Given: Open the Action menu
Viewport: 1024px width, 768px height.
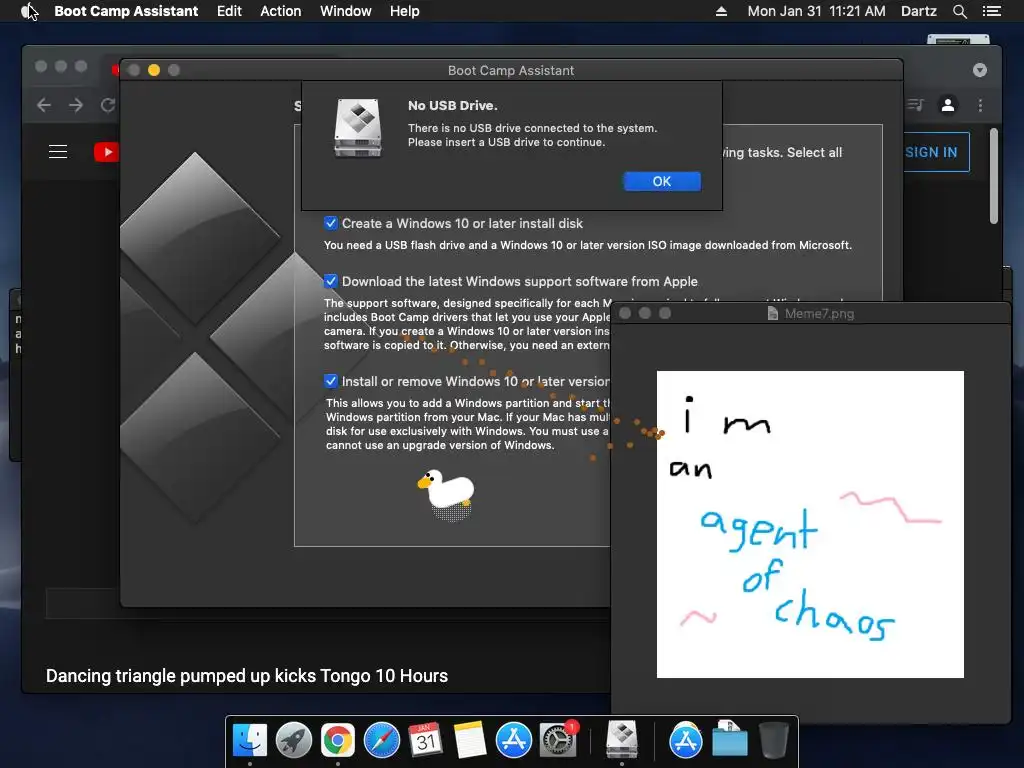Looking at the screenshot, I should point(281,11).
